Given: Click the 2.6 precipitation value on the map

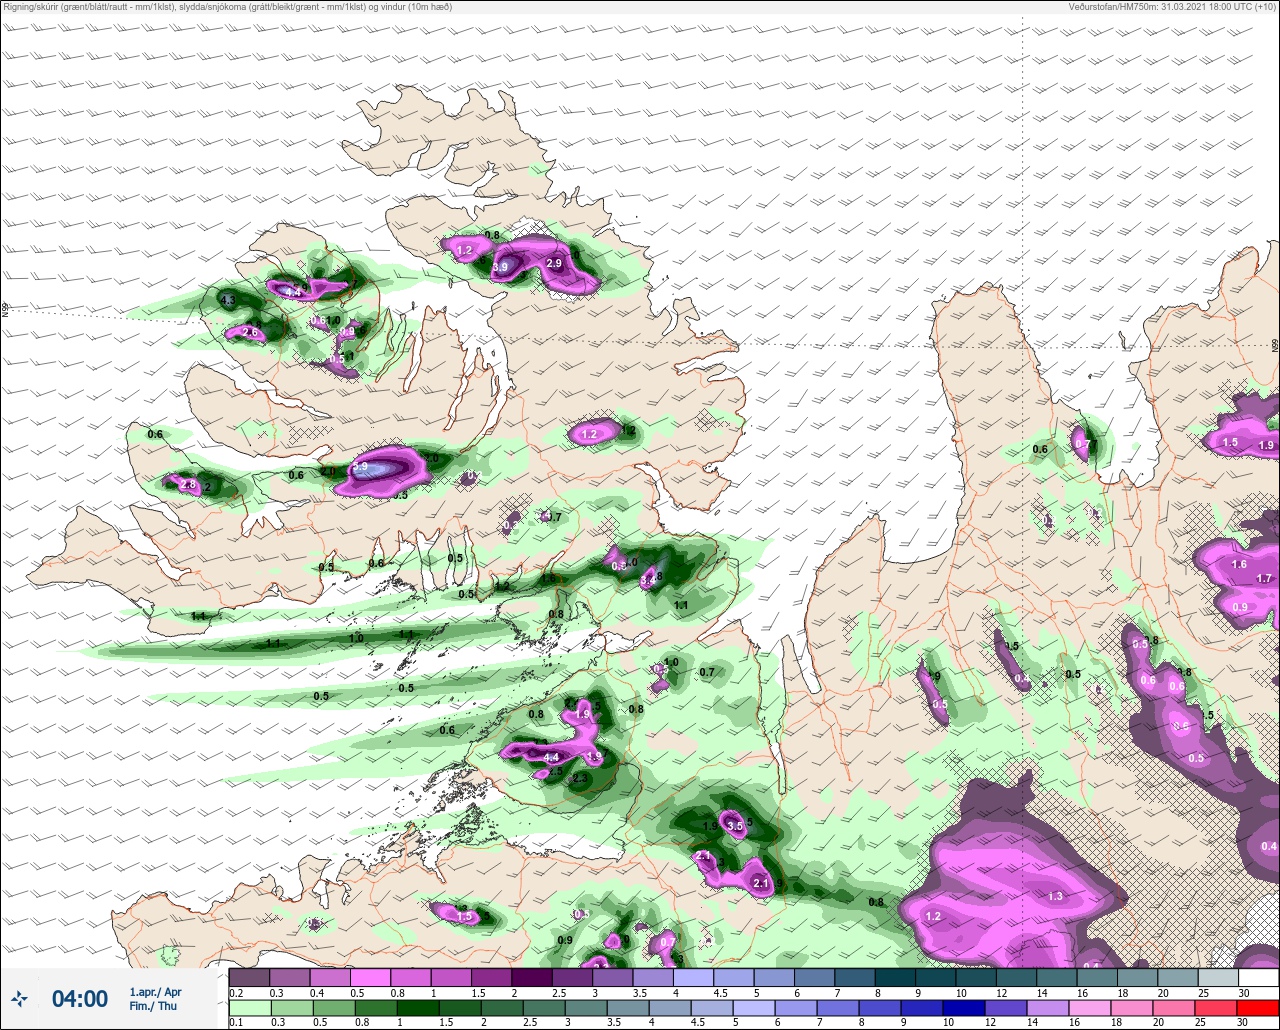Looking at the screenshot, I should (250, 333).
